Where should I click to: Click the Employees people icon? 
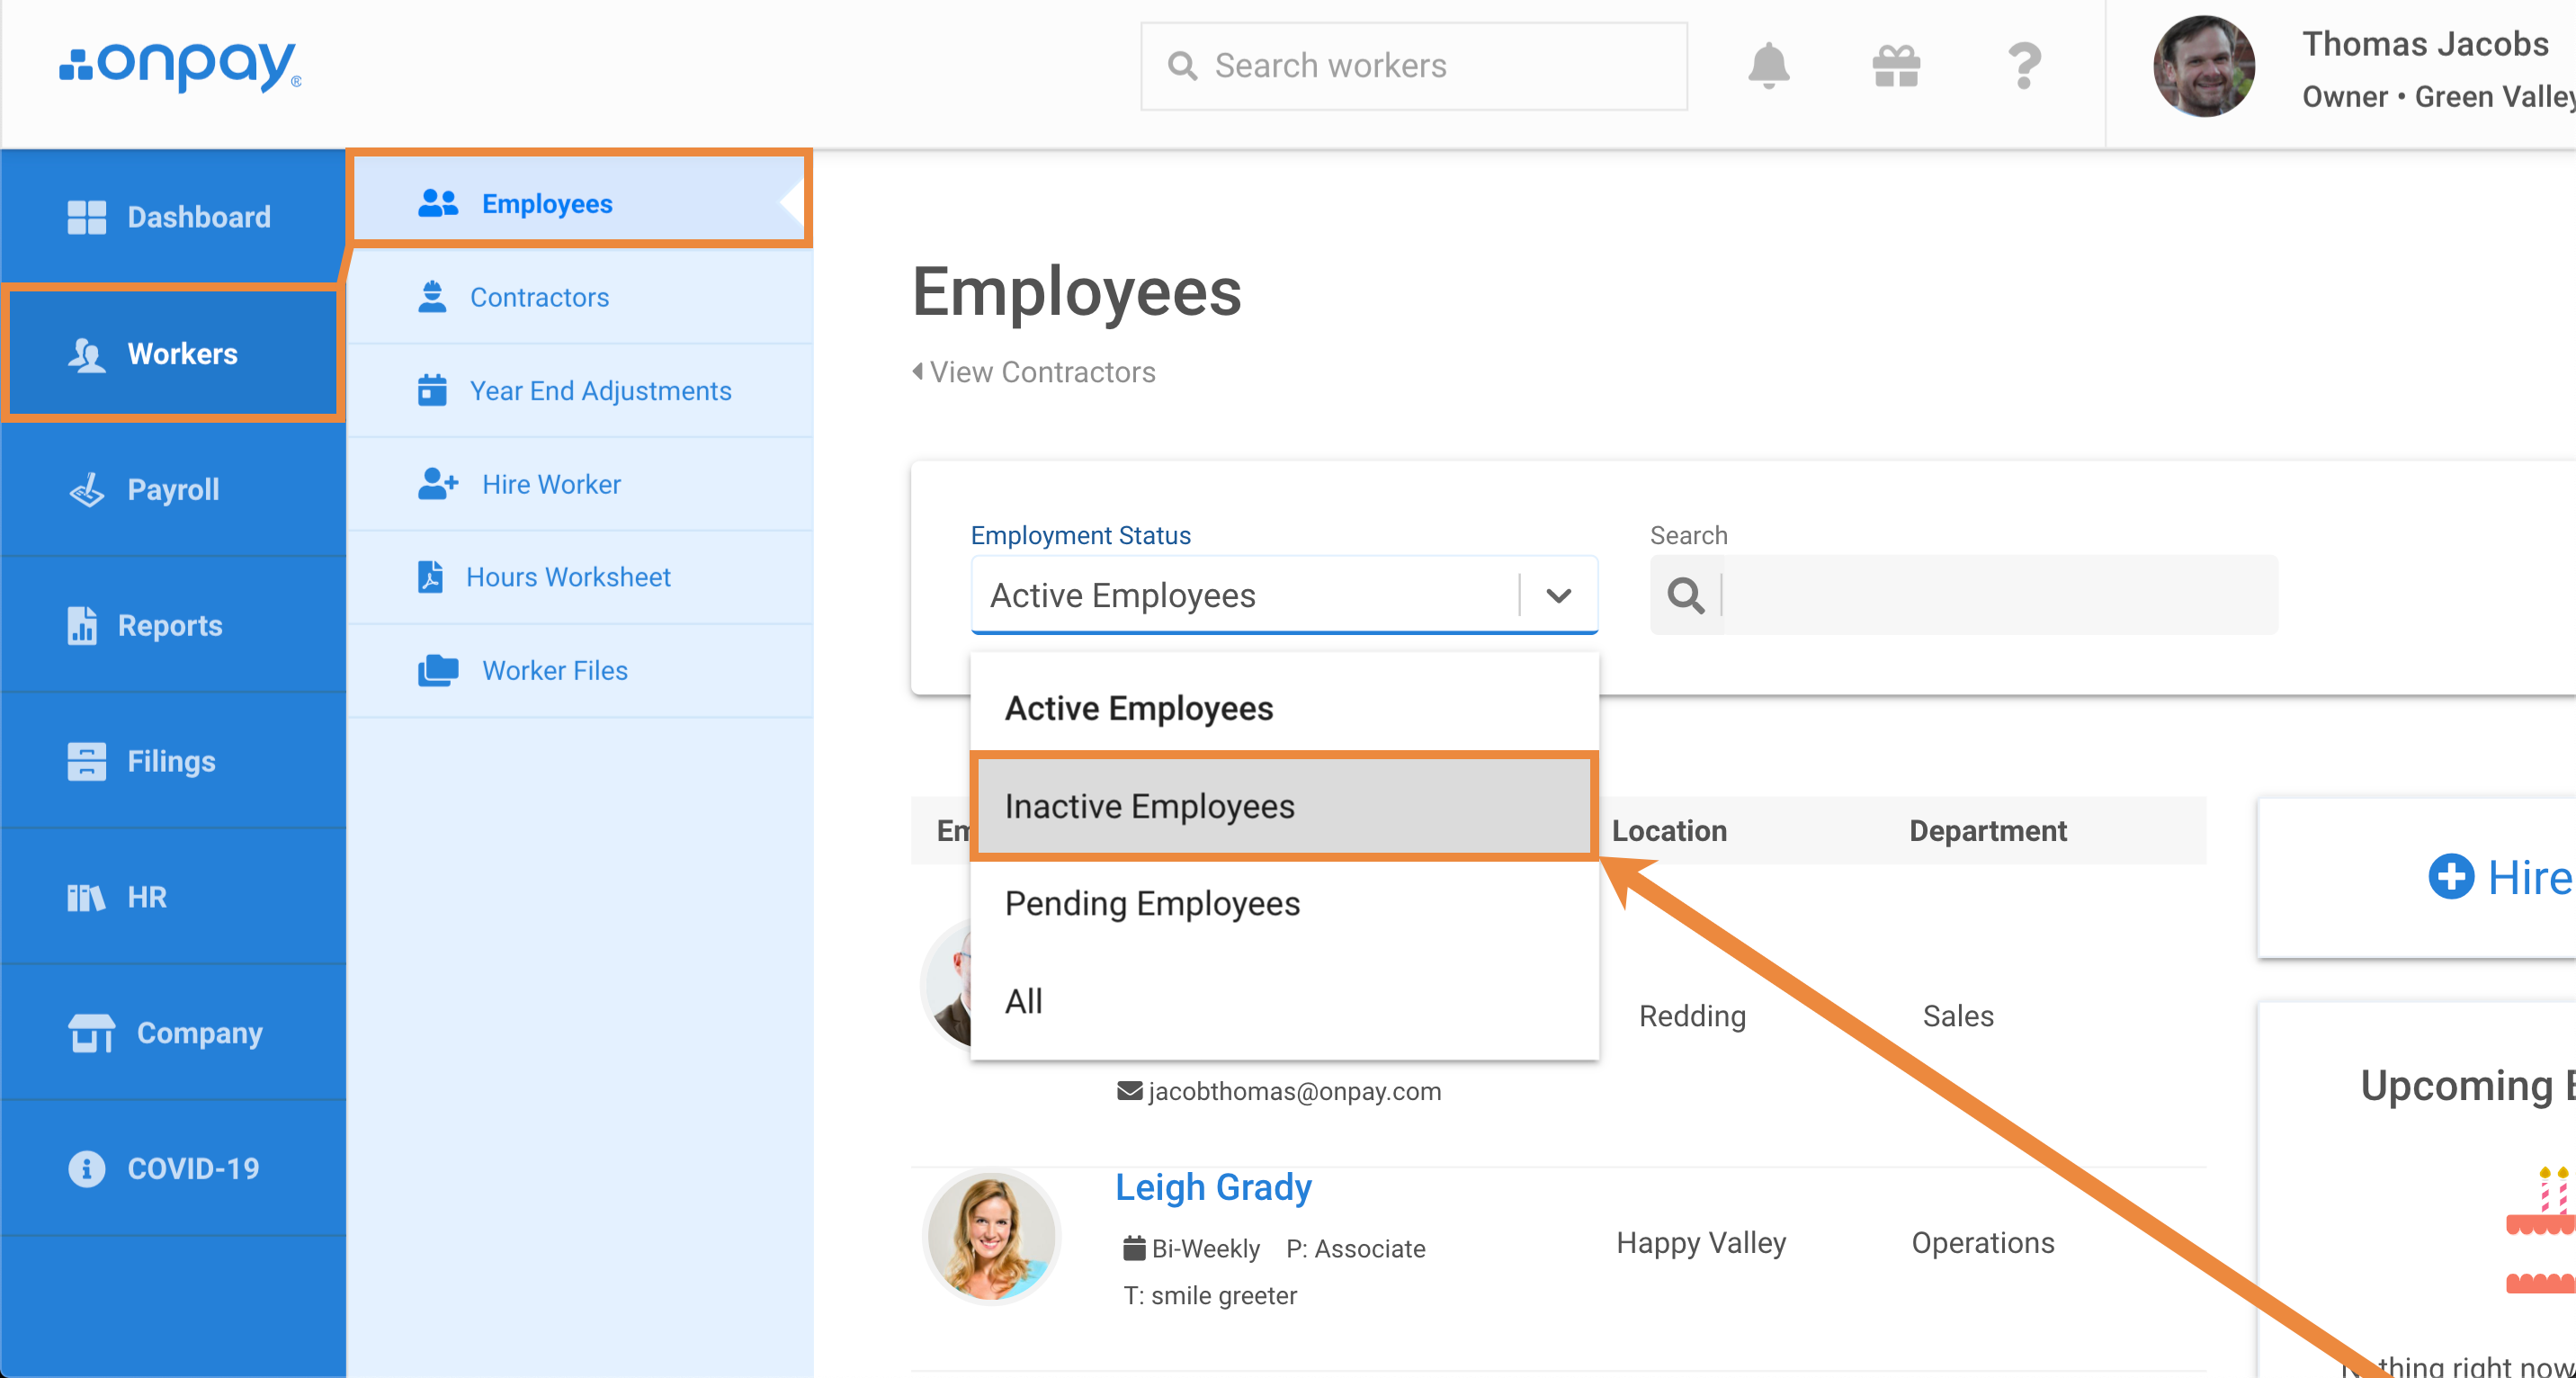click(438, 203)
